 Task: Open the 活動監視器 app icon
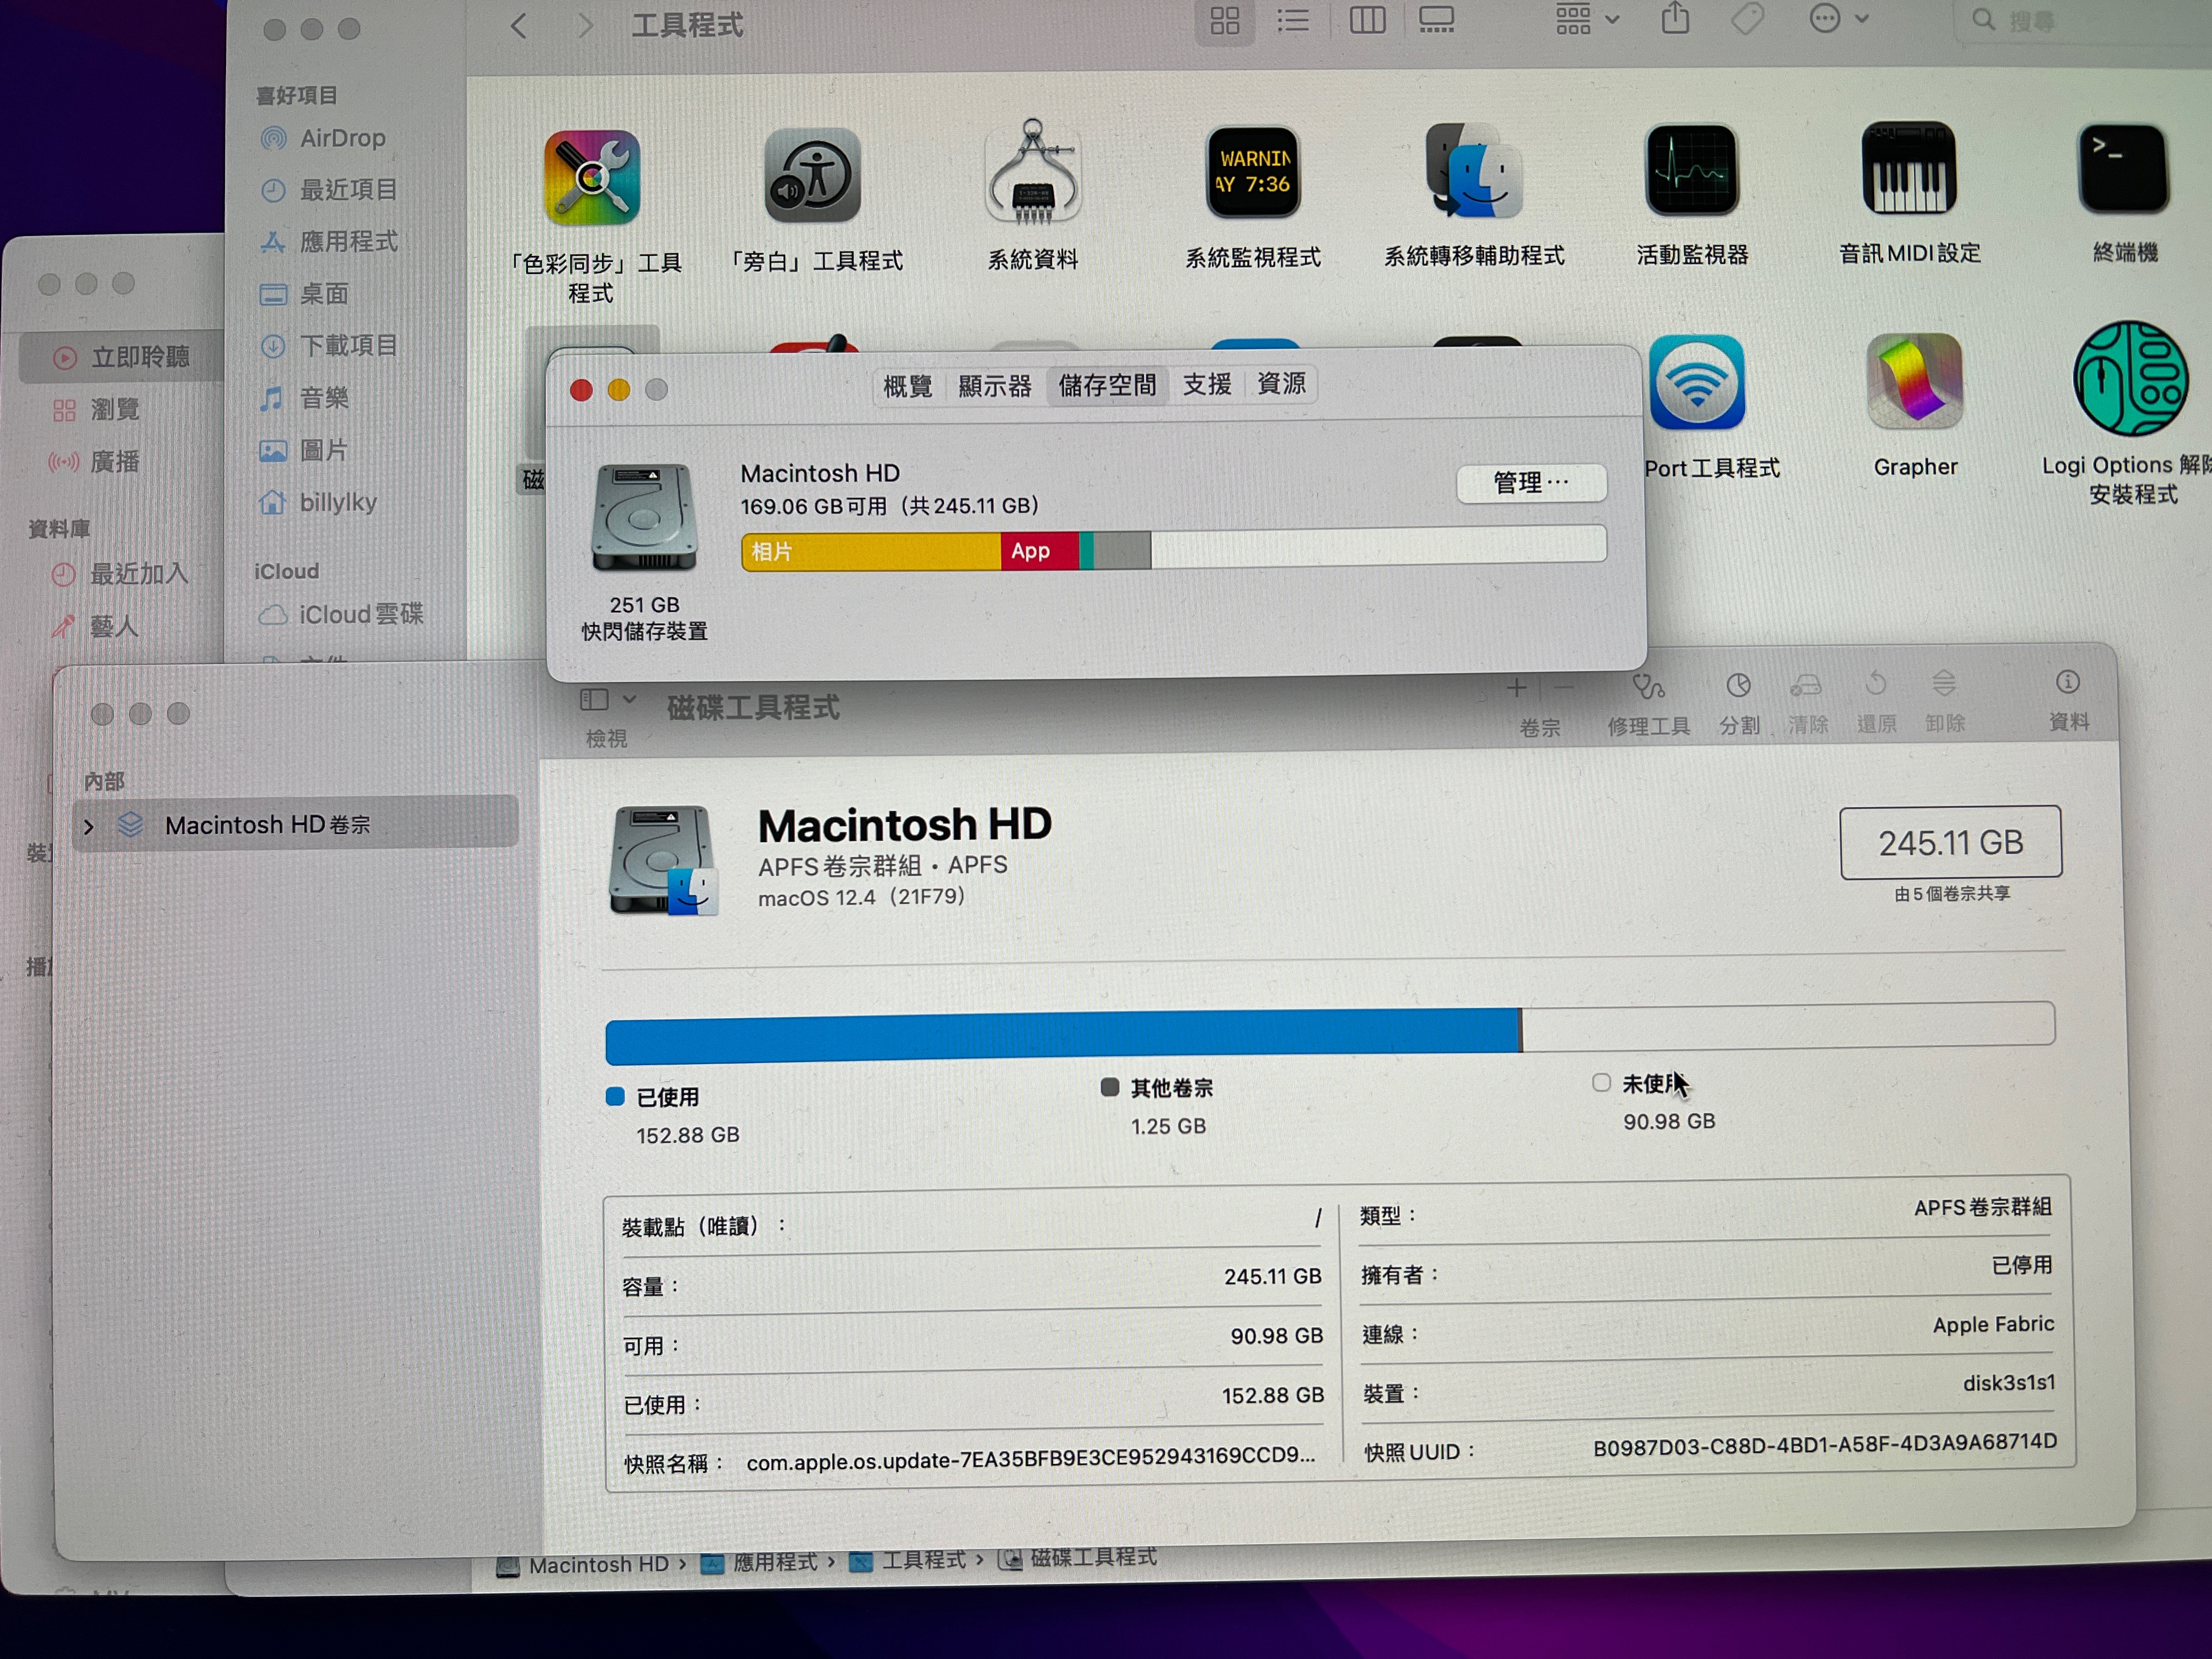click(1692, 170)
